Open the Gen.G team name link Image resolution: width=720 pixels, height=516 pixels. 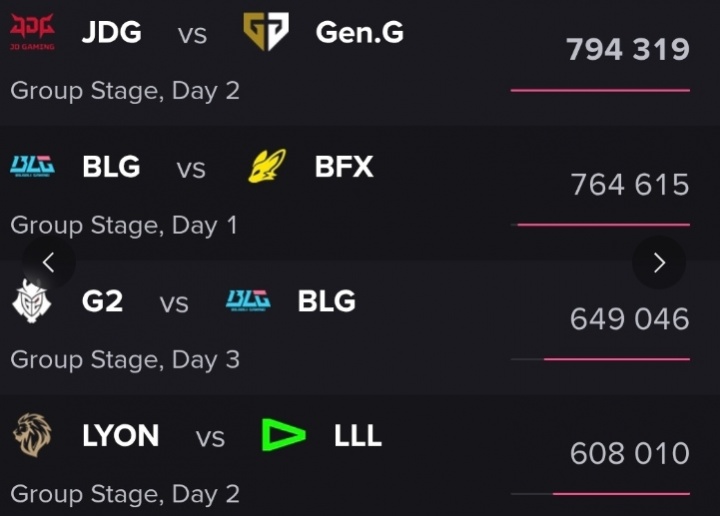click(359, 32)
